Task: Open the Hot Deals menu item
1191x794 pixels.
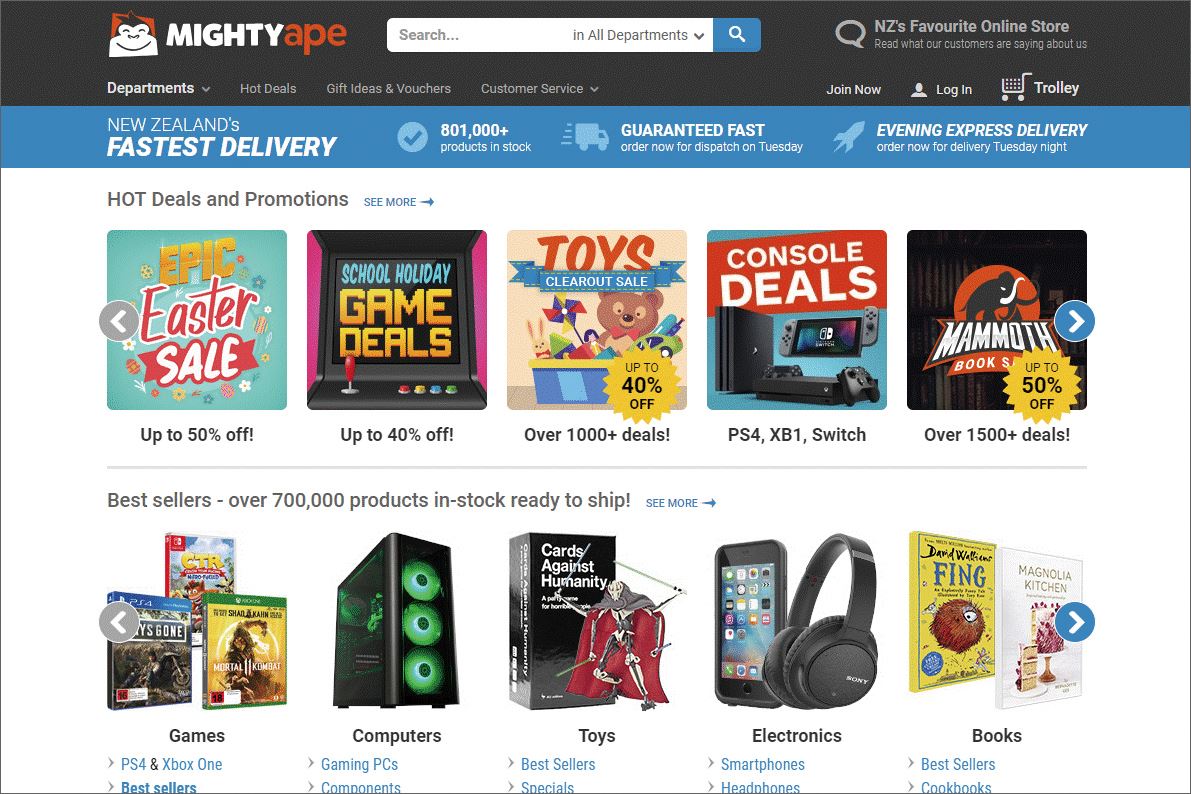Action: [x=268, y=89]
